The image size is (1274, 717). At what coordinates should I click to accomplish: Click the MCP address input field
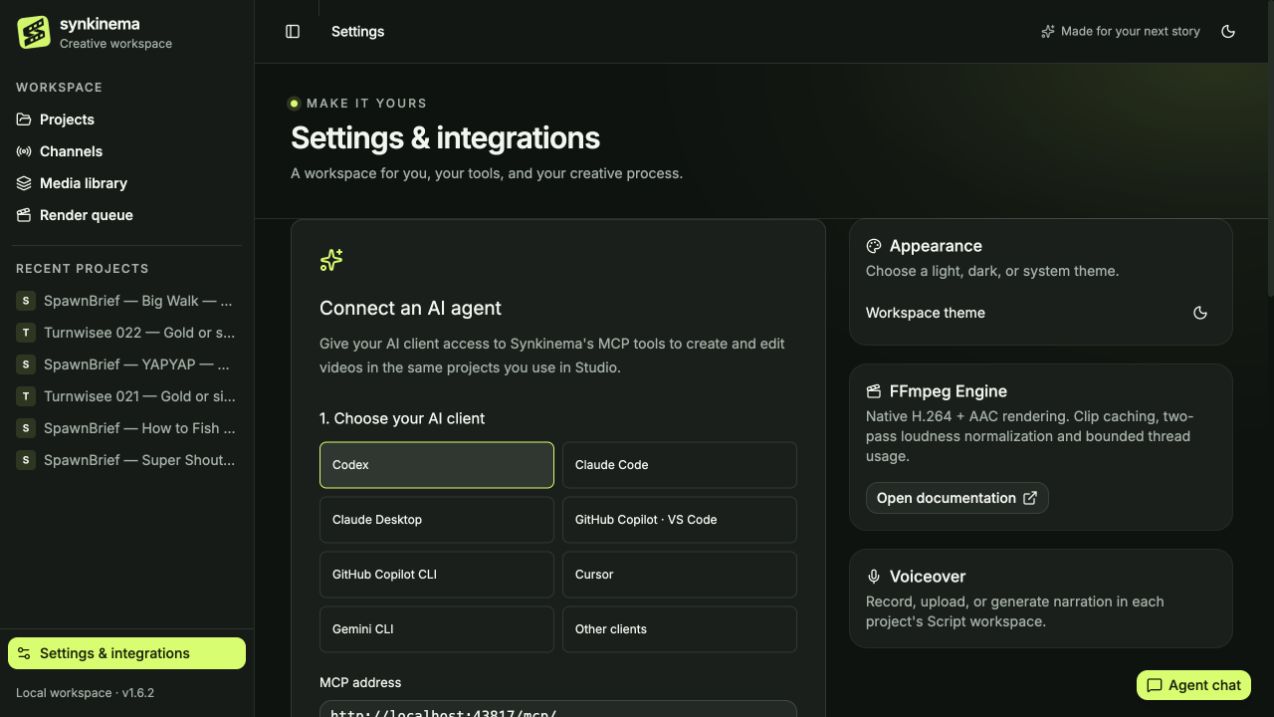(x=558, y=709)
